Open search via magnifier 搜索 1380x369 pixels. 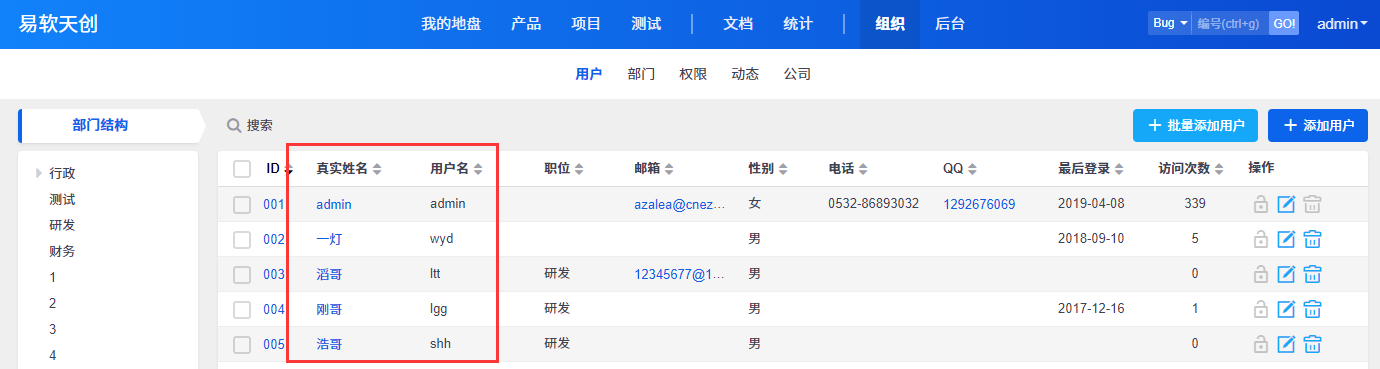pyautogui.click(x=250, y=126)
